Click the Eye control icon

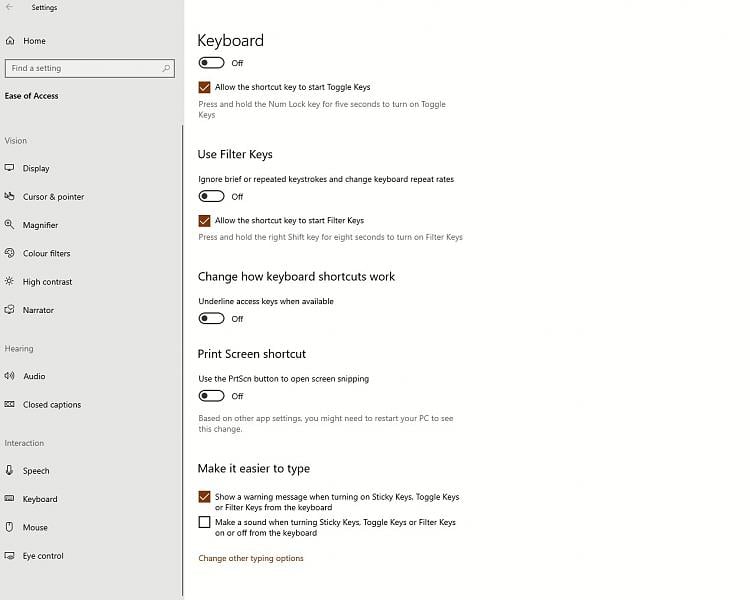click(10, 556)
